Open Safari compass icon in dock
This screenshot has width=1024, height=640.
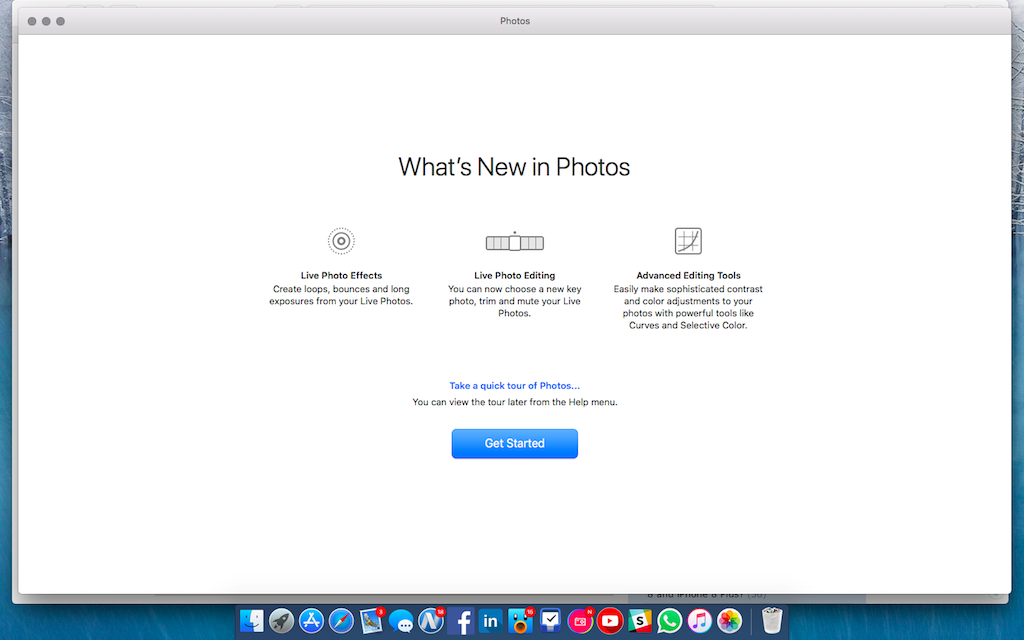click(341, 621)
